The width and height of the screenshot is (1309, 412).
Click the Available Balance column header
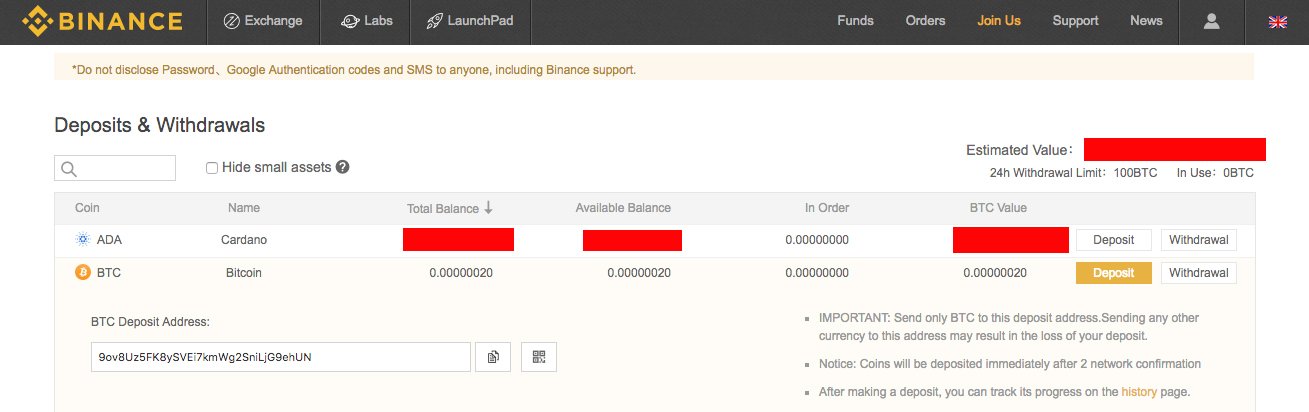[x=623, y=208]
